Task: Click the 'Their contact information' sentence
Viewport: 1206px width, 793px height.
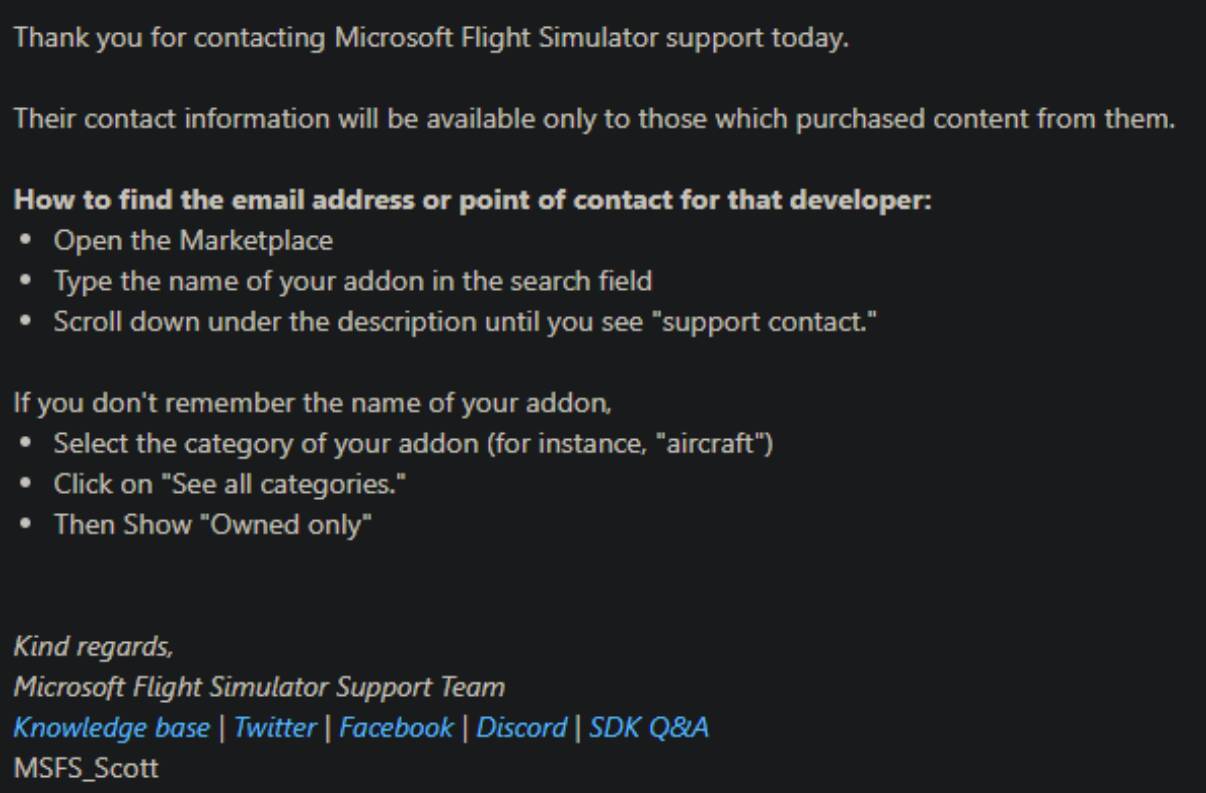Action: 594,118
